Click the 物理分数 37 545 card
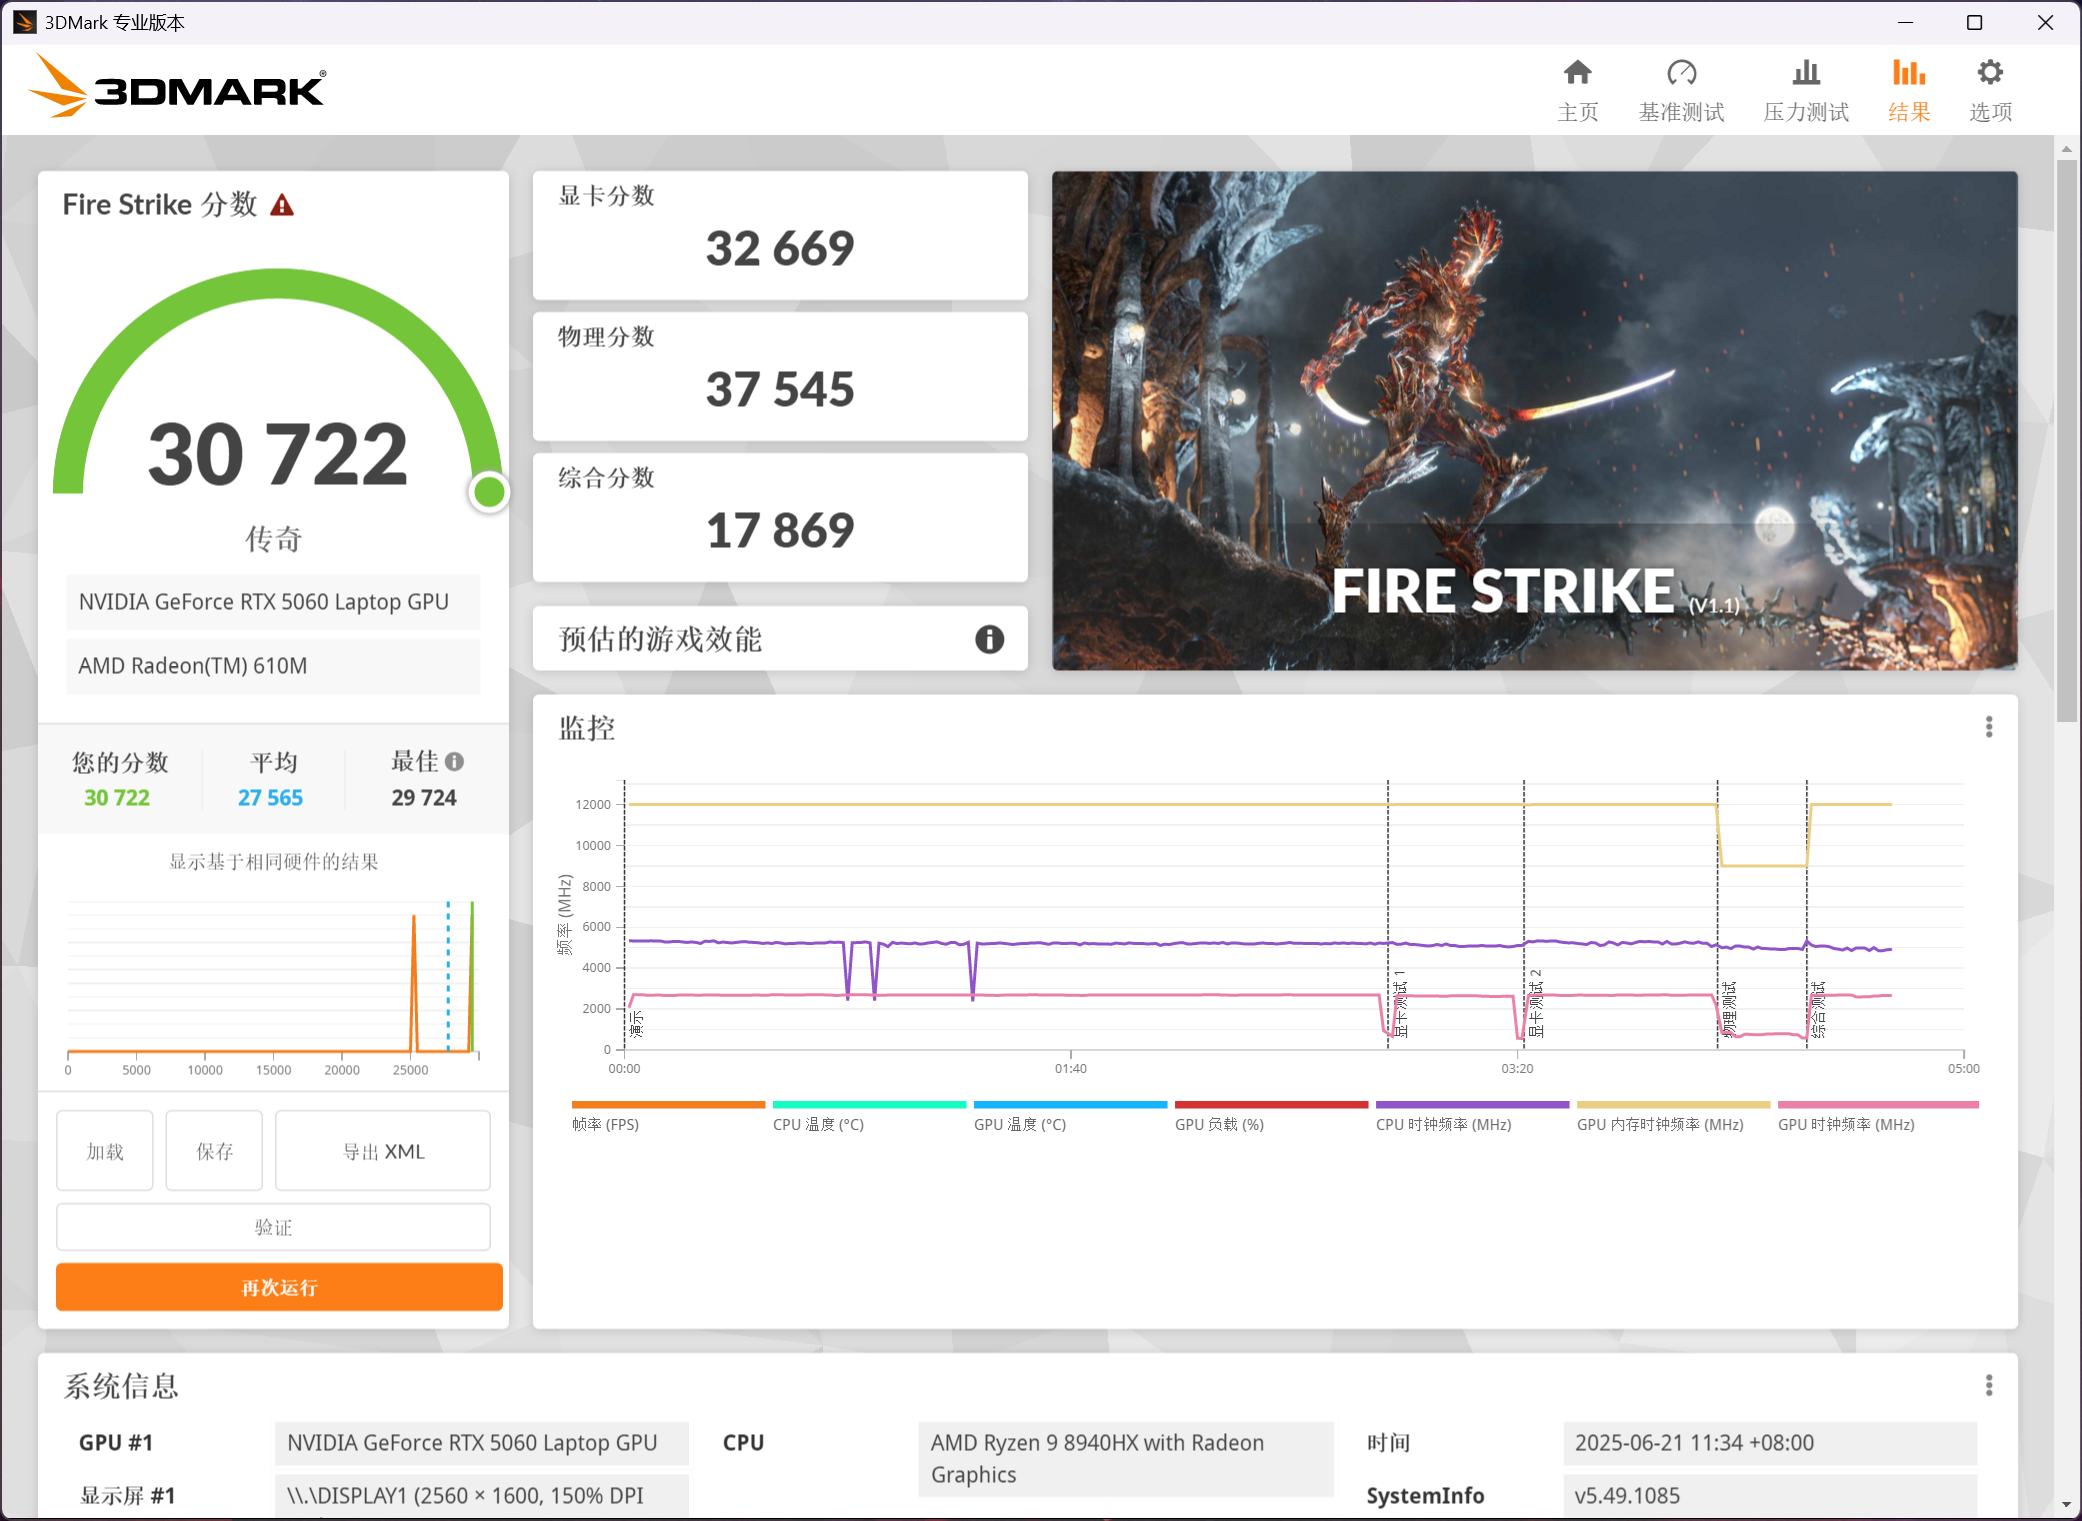 (x=780, y=376)
